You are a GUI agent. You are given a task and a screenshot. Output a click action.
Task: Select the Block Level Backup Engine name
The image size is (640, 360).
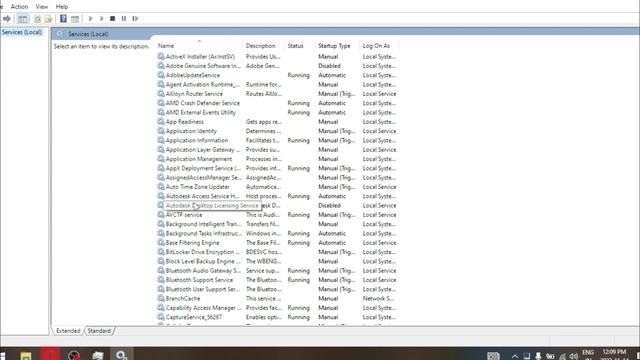(203, 261)
